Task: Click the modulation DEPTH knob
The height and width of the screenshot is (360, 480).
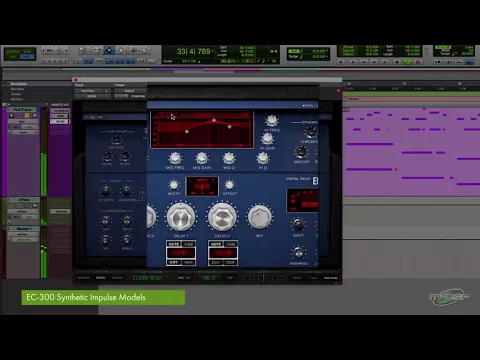Action: (127, 221)
